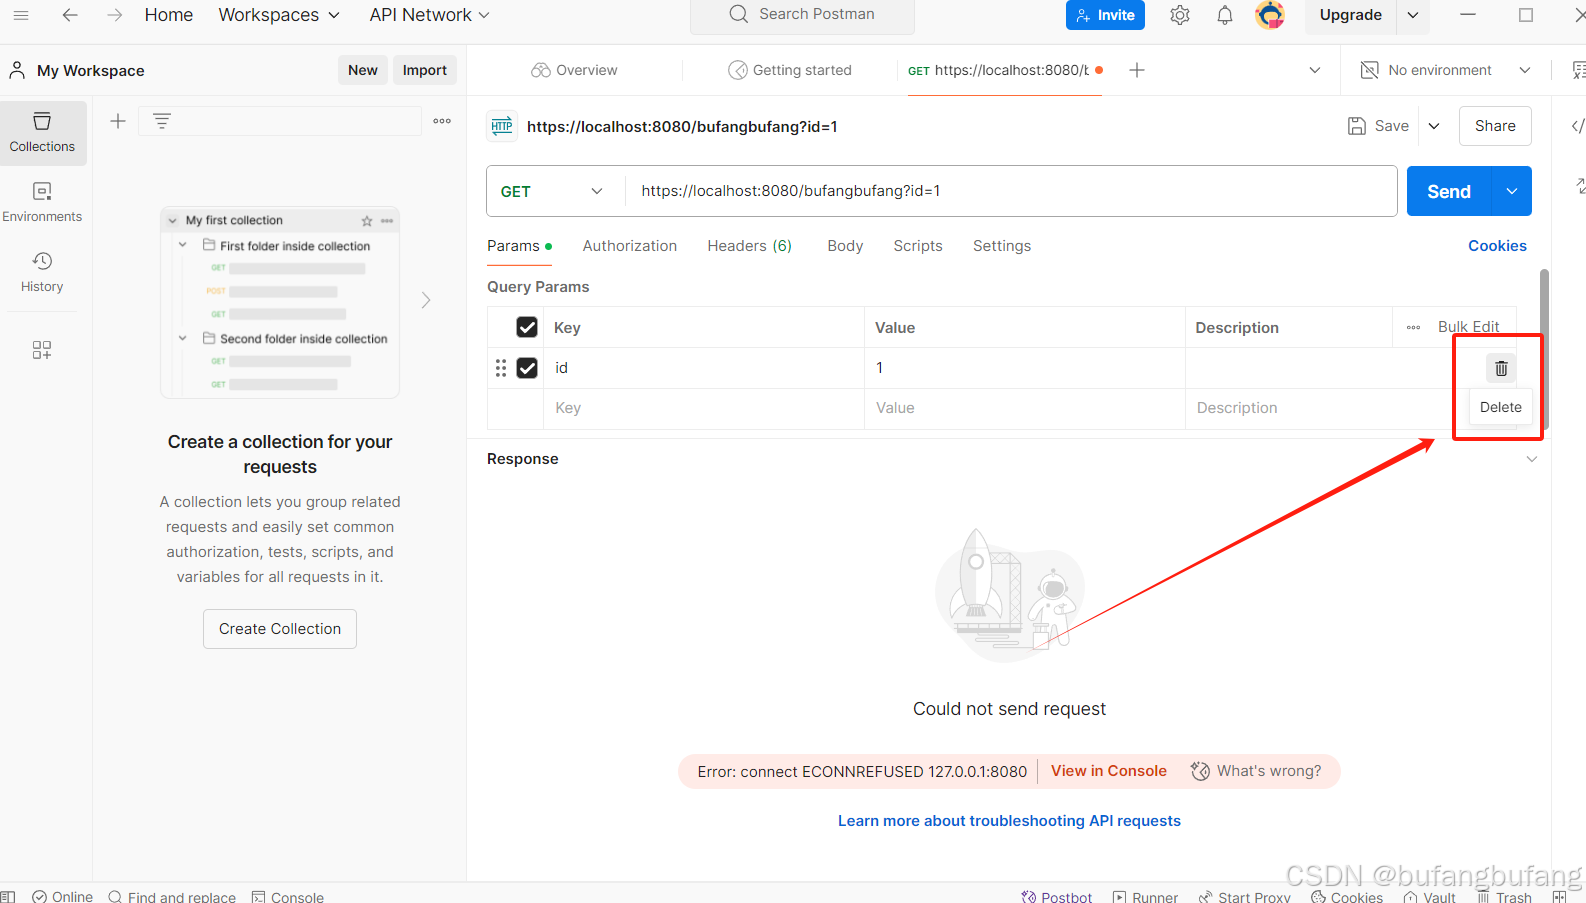Open Vault in the status bar
This screenshot has height=903, width=1586.
1430,897
